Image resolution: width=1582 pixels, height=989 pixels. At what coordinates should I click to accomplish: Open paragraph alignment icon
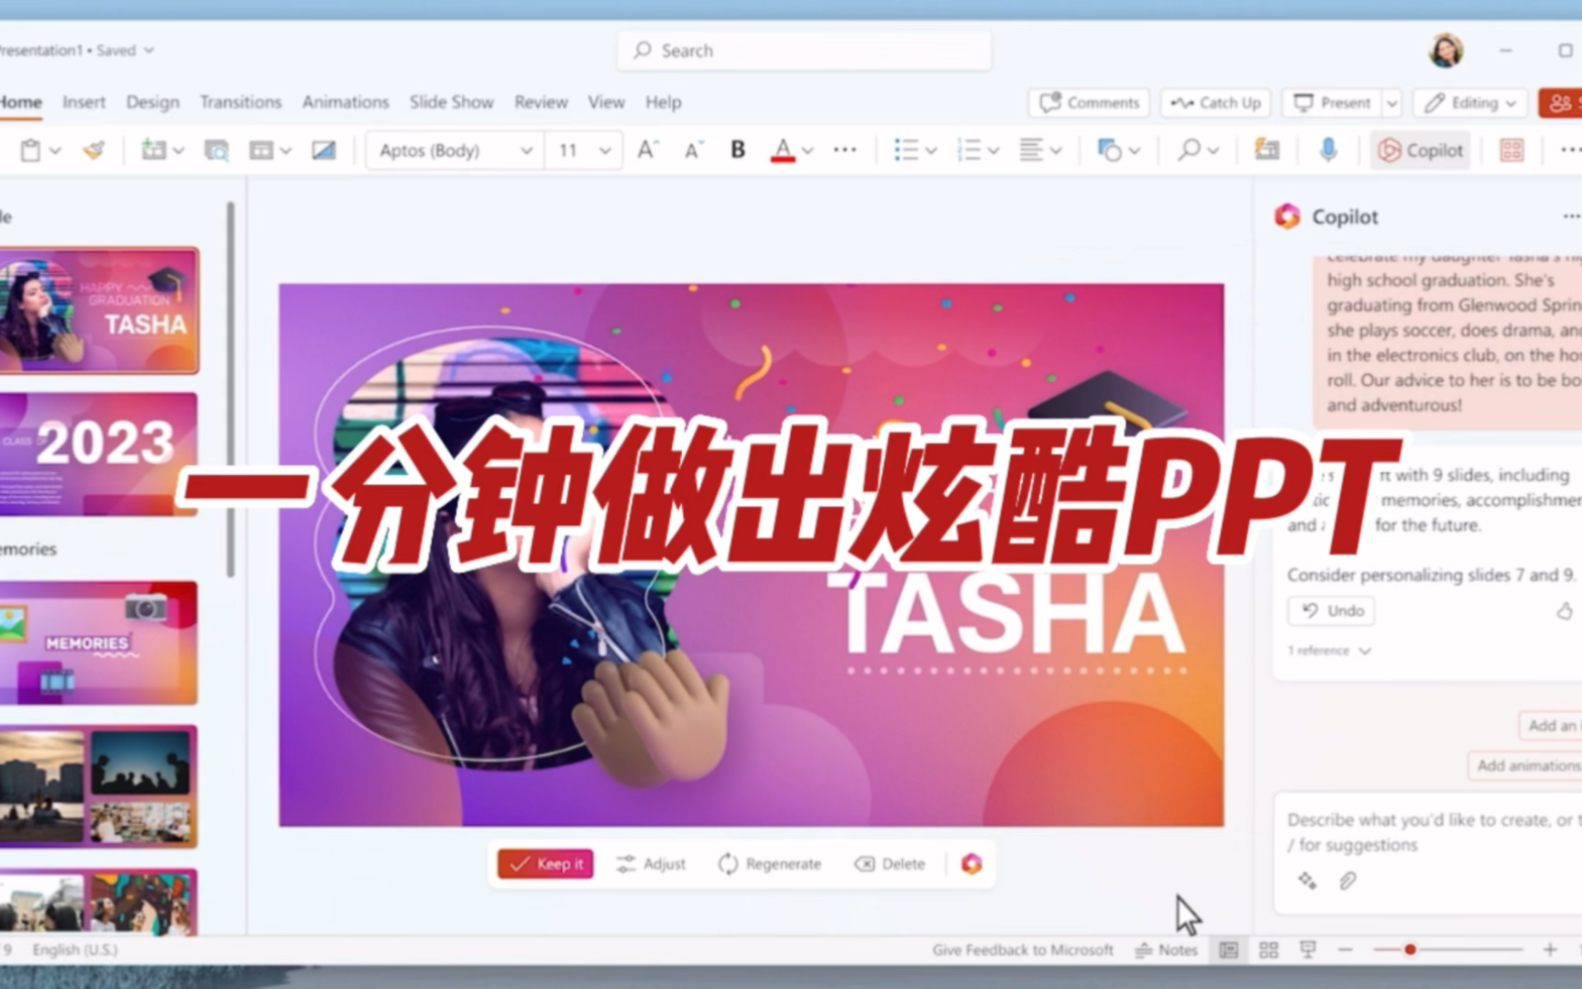click(1030, 150)
